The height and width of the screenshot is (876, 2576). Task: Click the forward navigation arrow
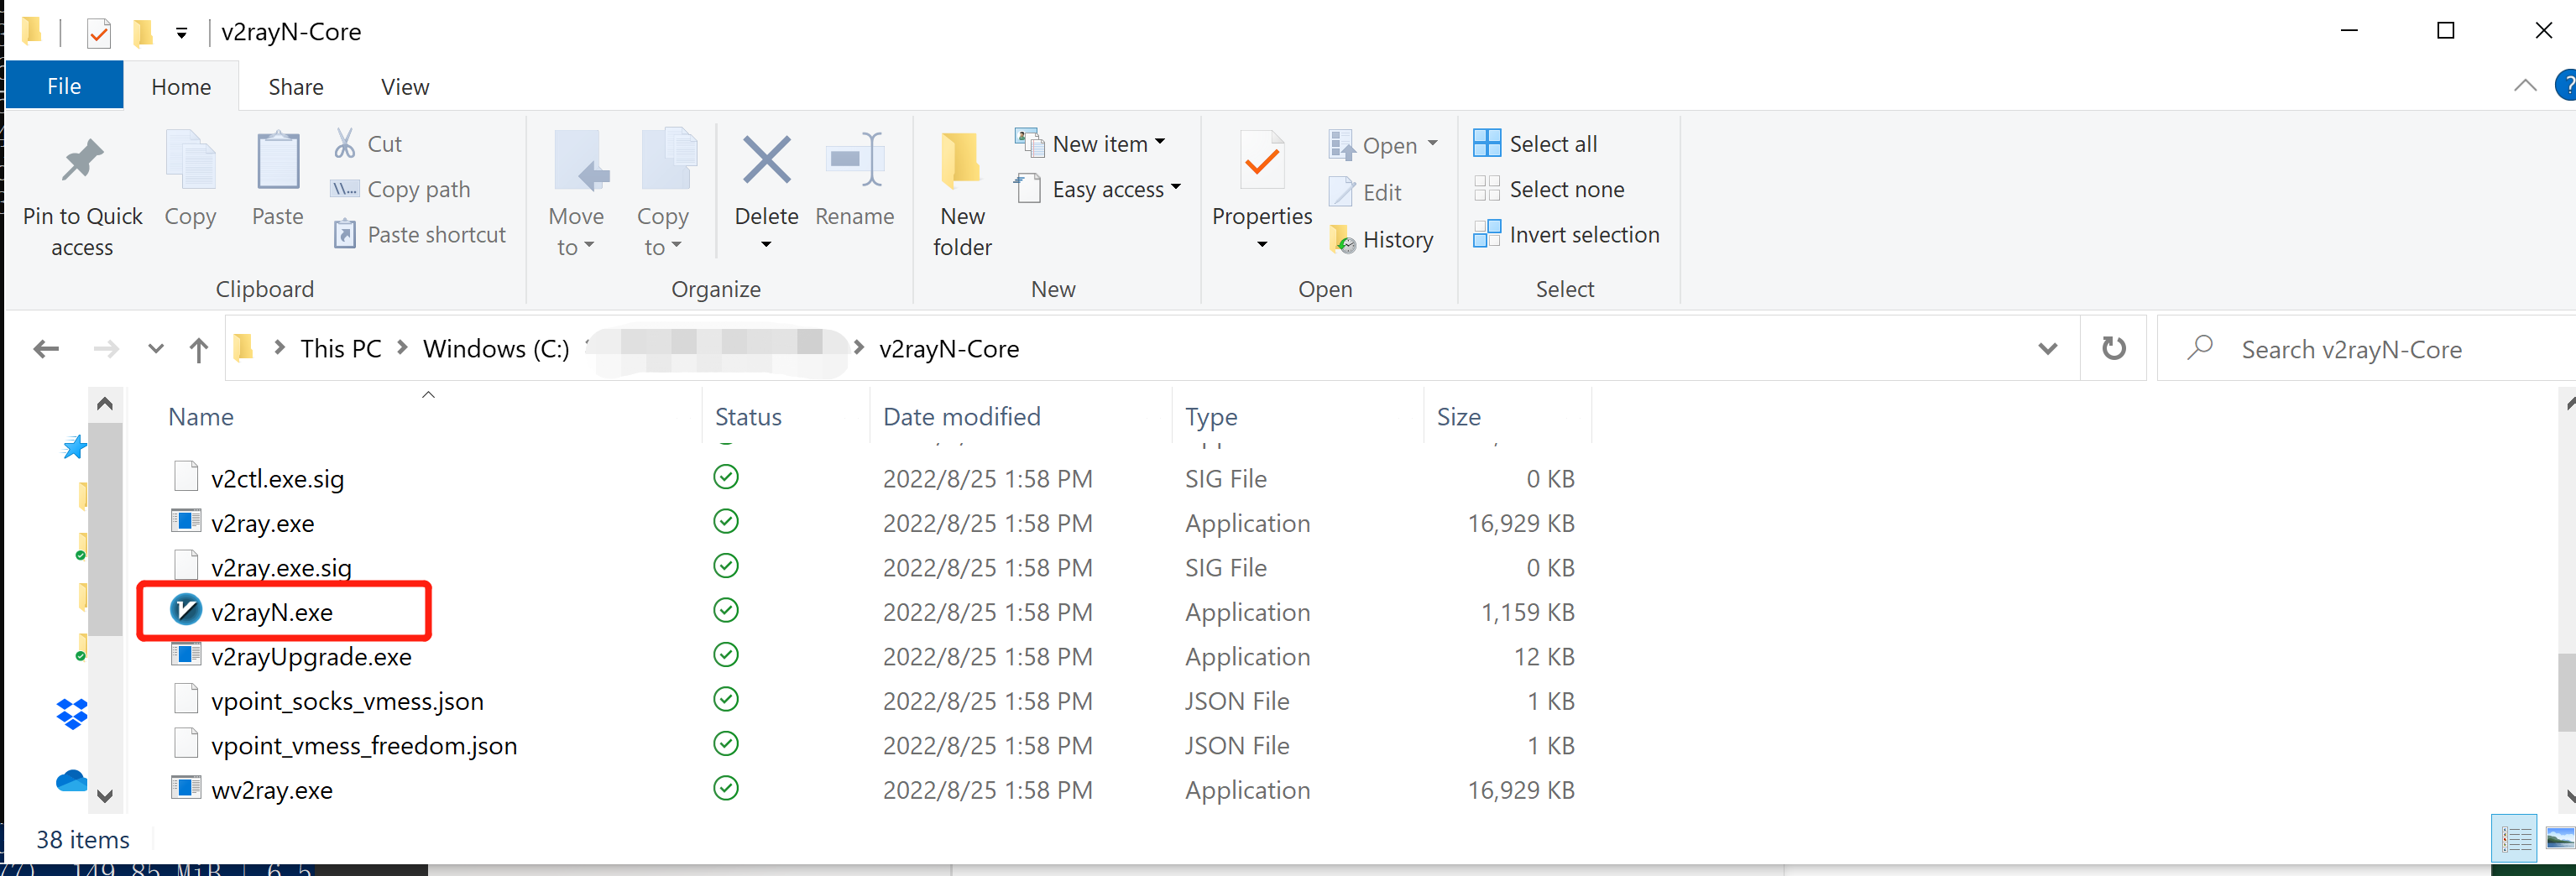pyautogui.click(x=105, y=349)
